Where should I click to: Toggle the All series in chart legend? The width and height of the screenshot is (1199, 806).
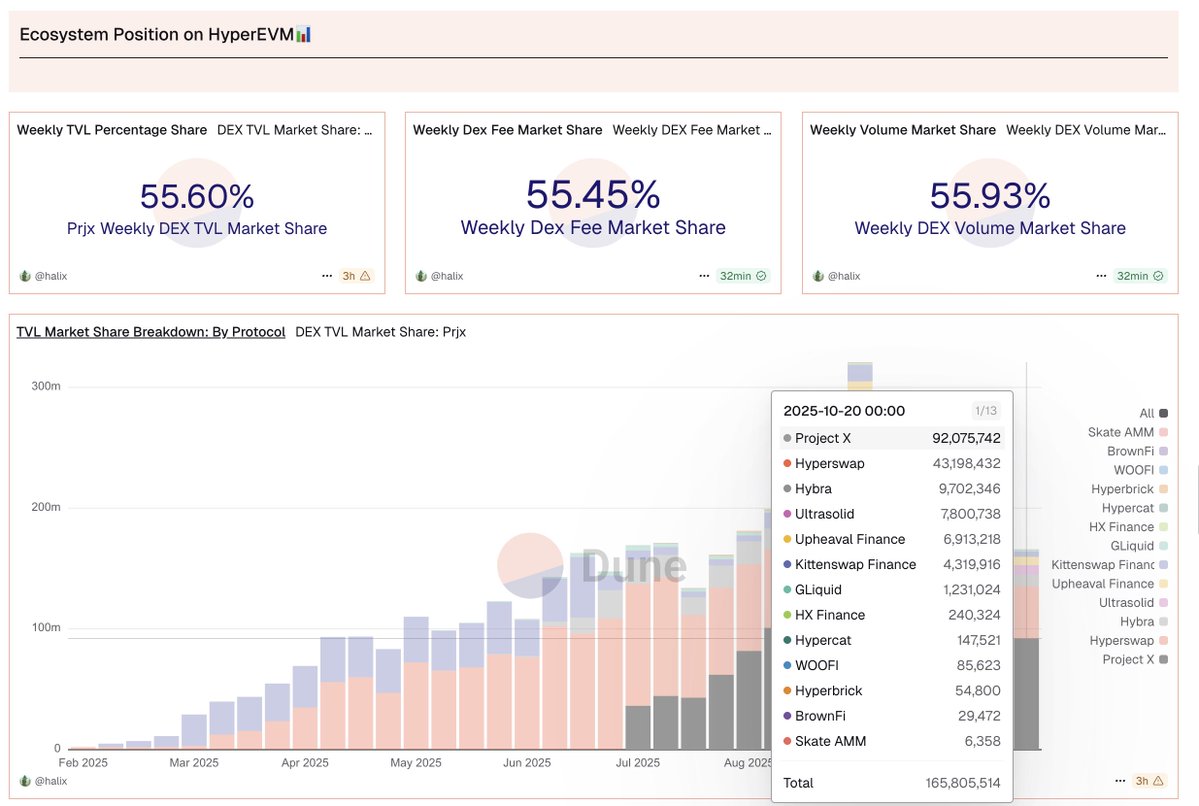point(1153,413)
